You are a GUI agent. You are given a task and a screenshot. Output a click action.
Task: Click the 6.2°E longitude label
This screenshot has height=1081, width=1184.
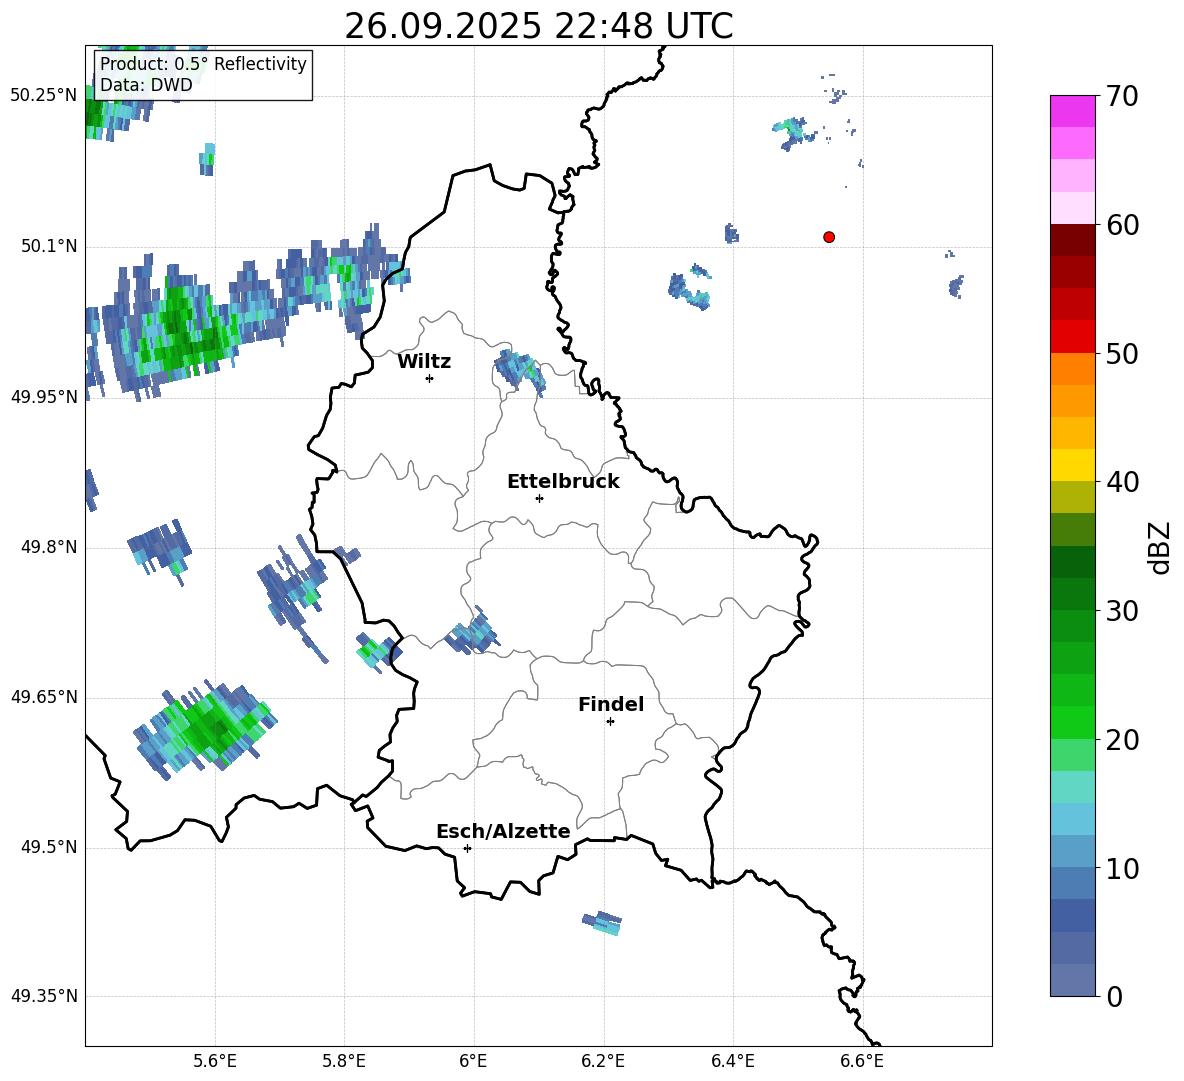click(603, 1061)
